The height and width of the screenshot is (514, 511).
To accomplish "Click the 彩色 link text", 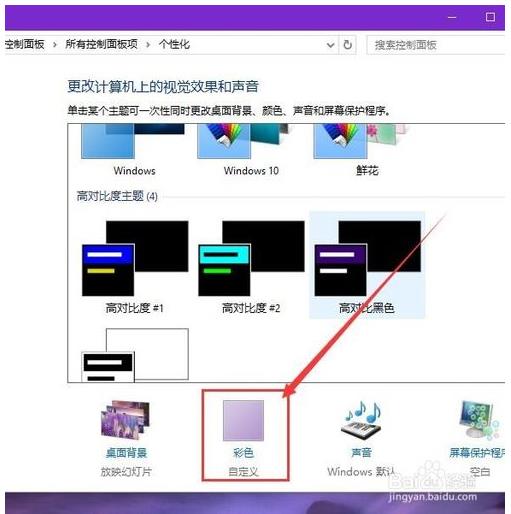I will [x=243, y=452].
